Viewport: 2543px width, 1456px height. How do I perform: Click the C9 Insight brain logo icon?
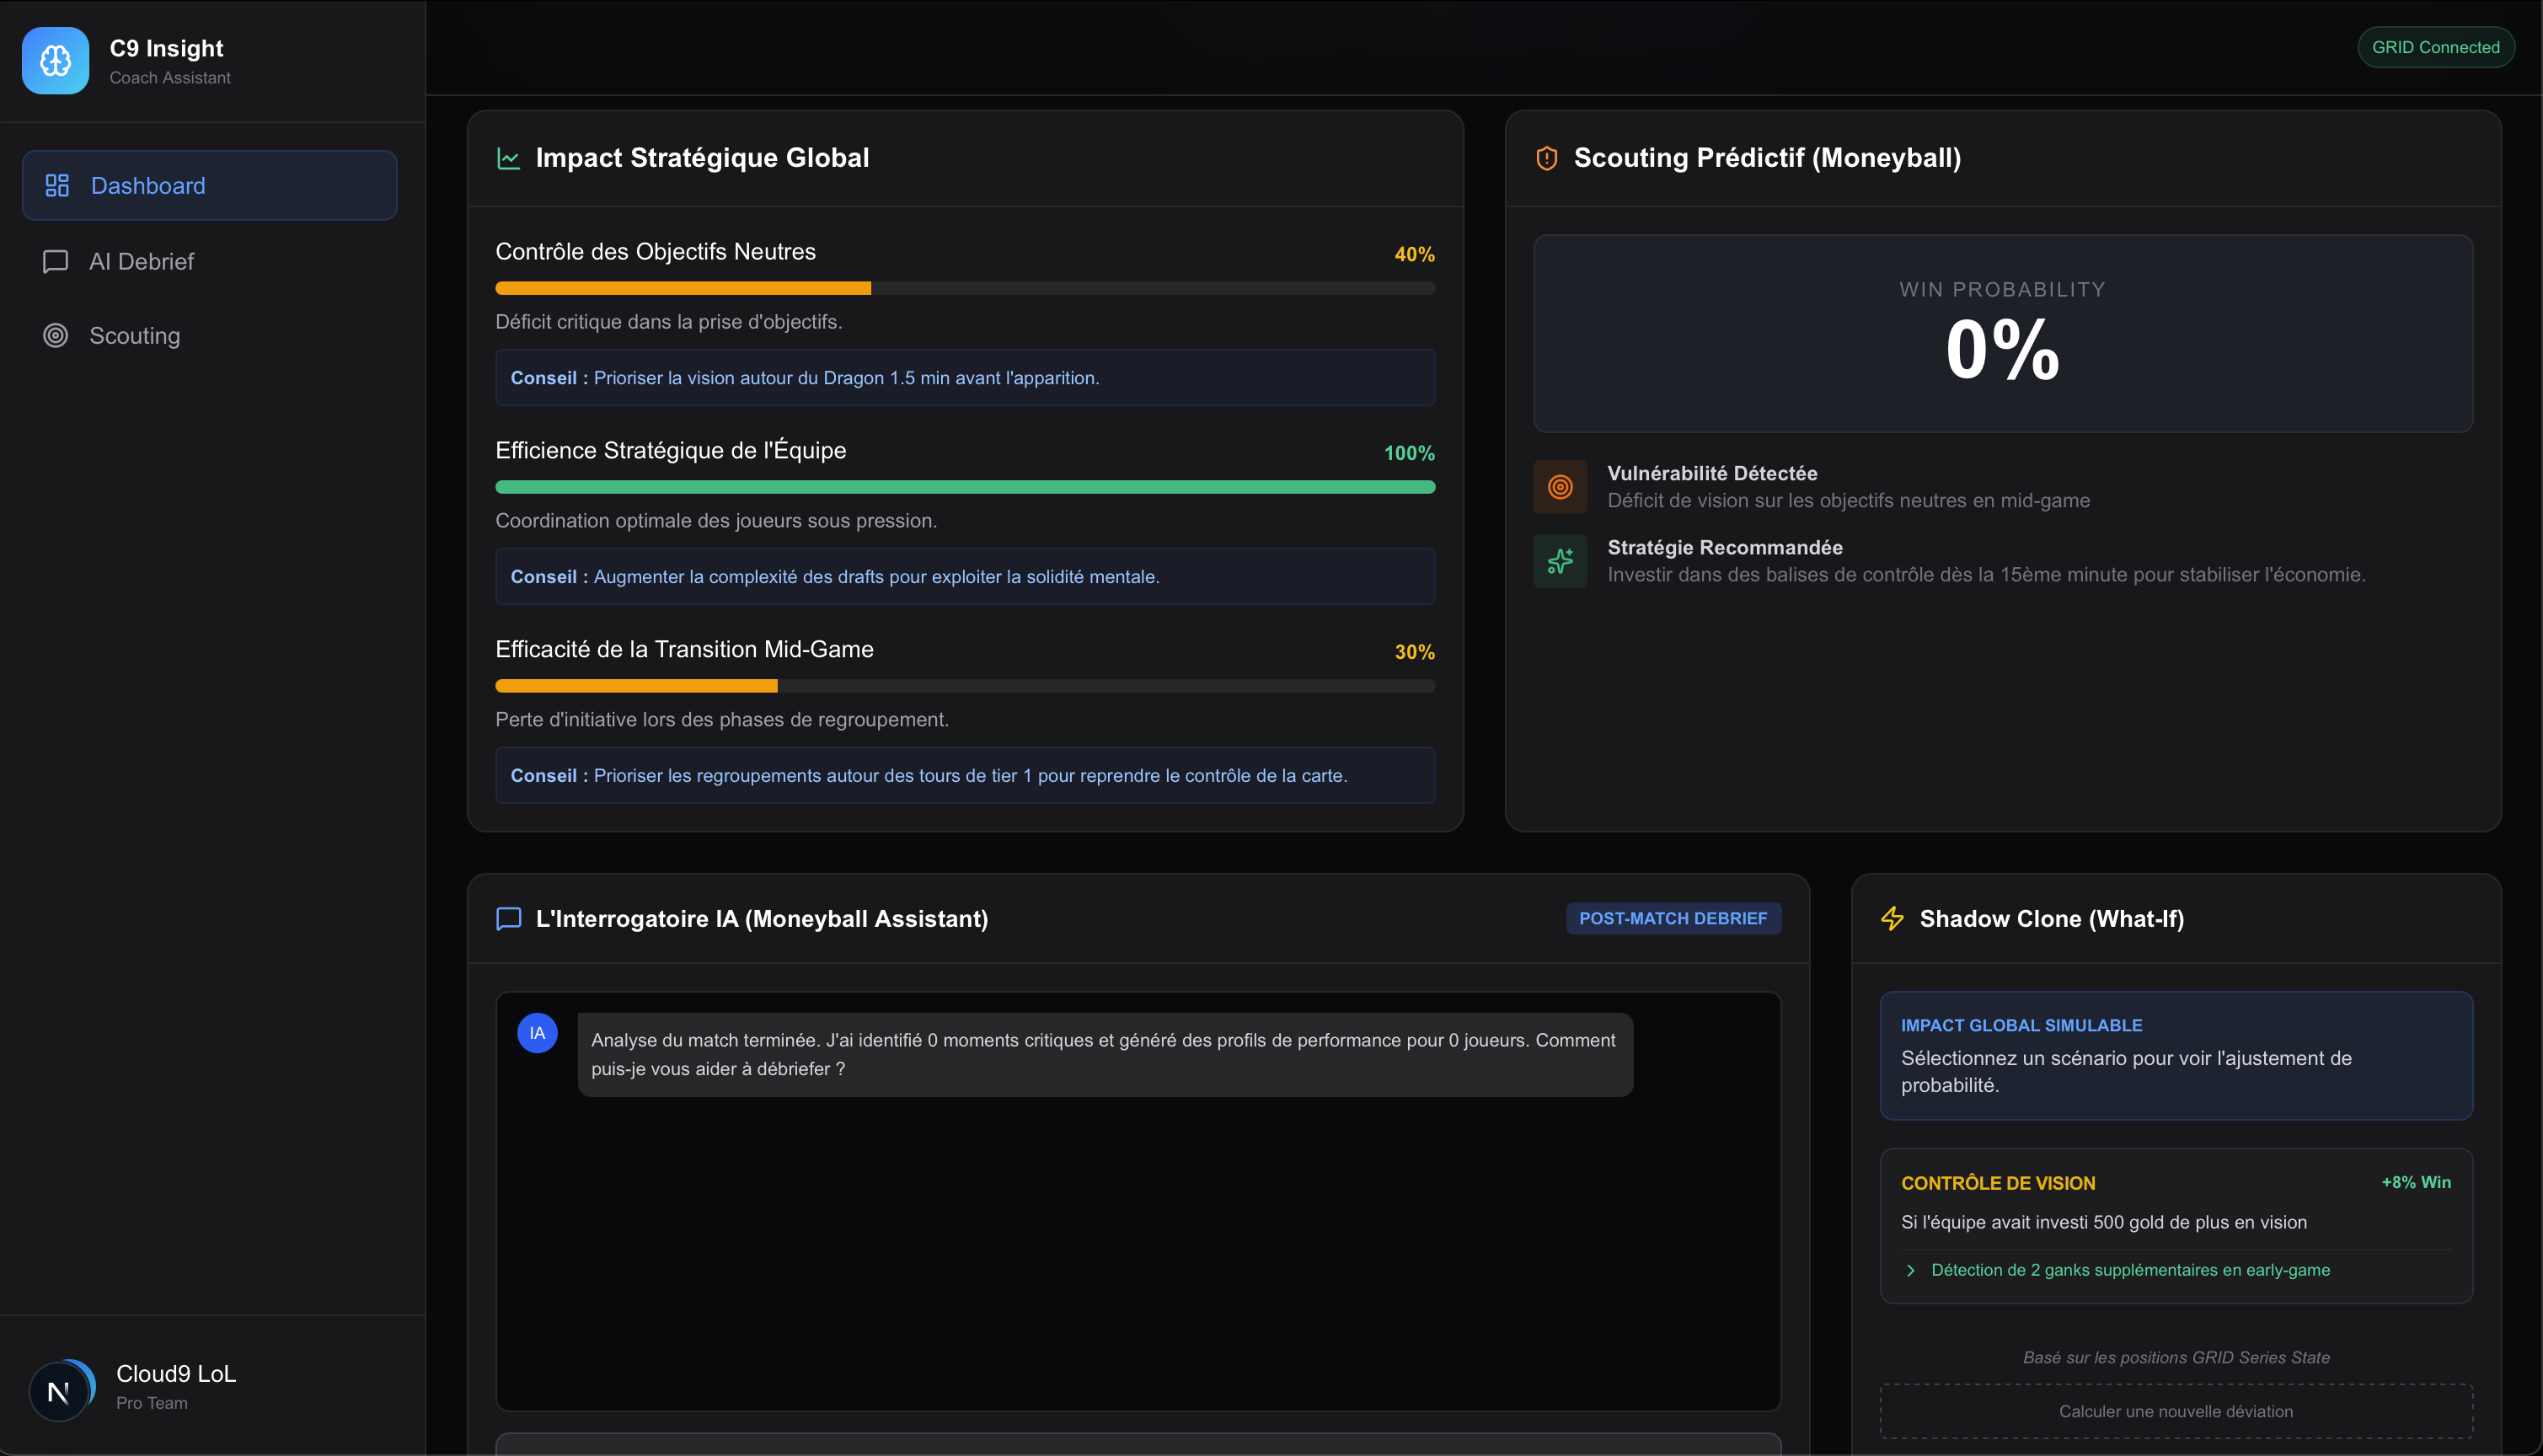point(55,61)
